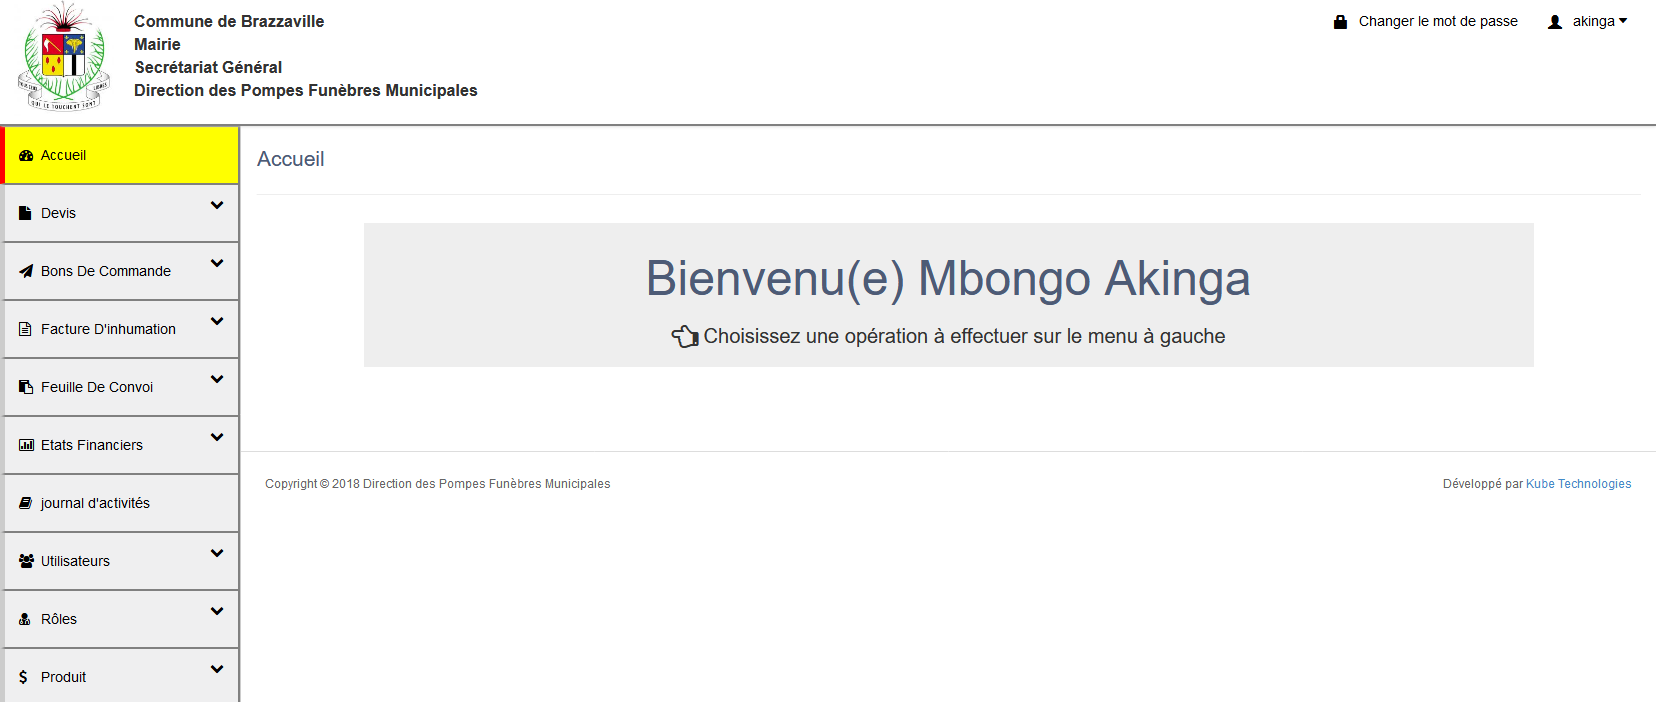Expand the Bons De Commande chevron
Screen dimensions: 1656x702
217,264
